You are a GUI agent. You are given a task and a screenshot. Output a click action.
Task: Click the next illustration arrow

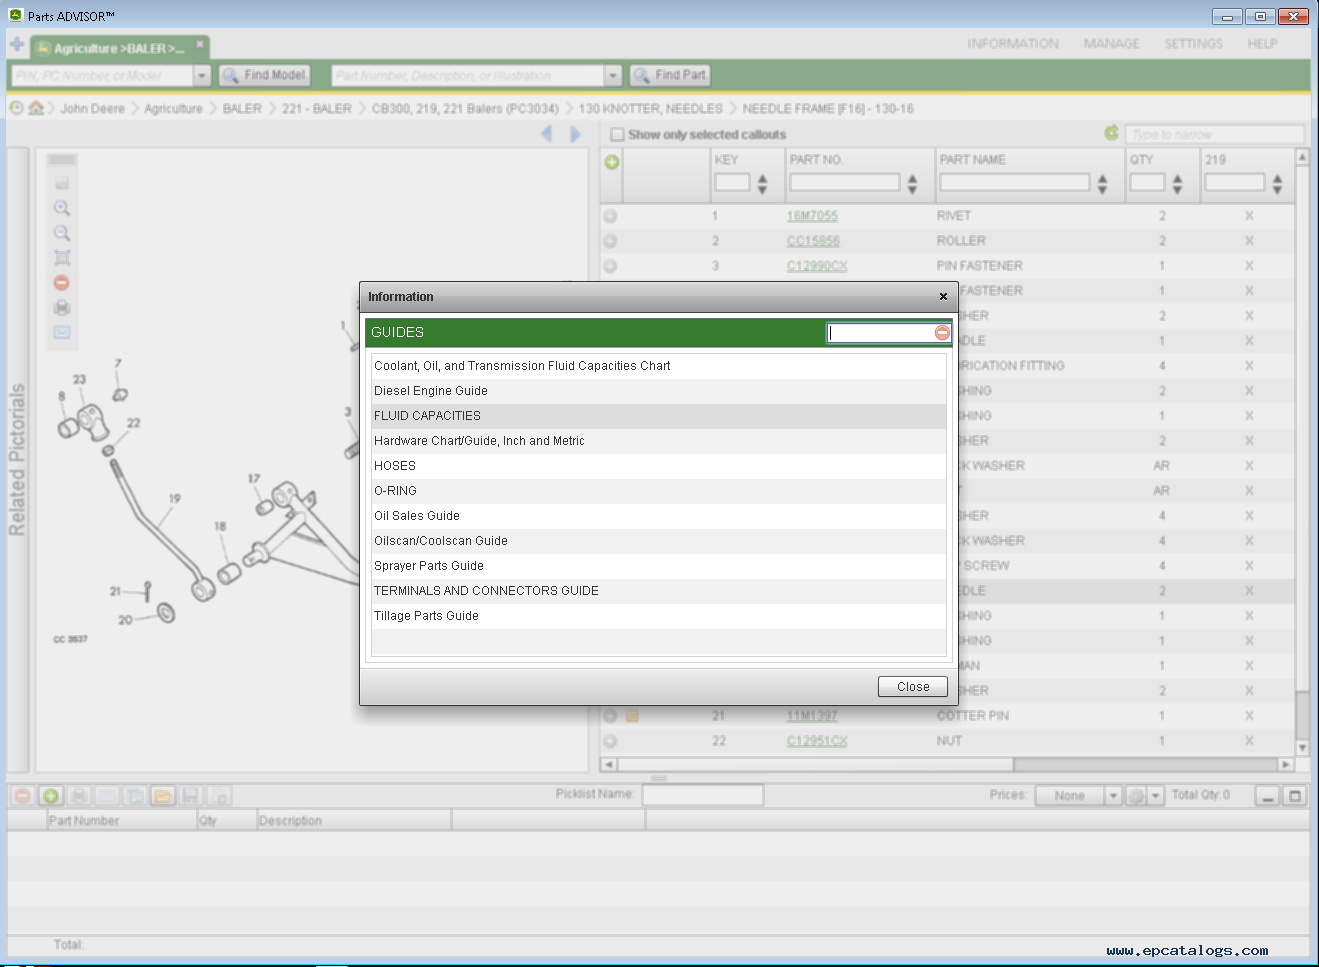(x=575, y=134)
